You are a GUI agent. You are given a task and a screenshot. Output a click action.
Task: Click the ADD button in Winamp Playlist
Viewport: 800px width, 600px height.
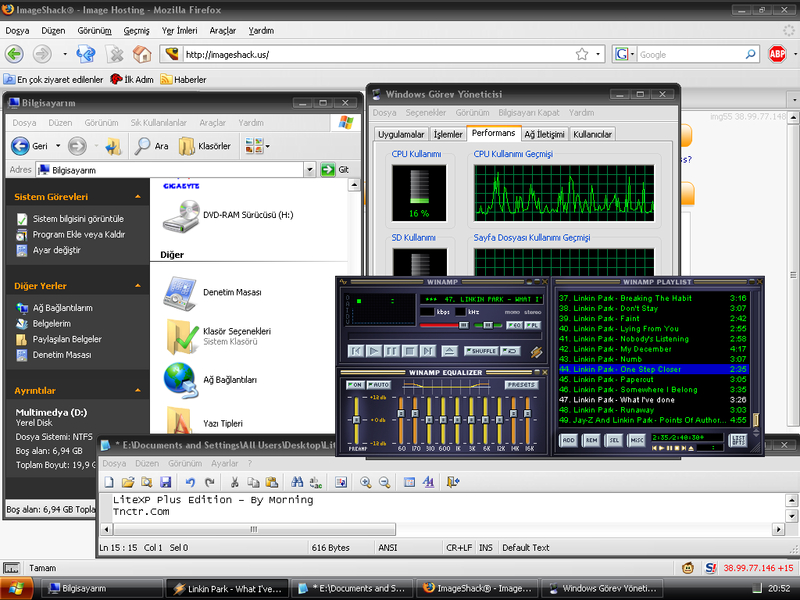pyautogui.click(x=569, y=440)
